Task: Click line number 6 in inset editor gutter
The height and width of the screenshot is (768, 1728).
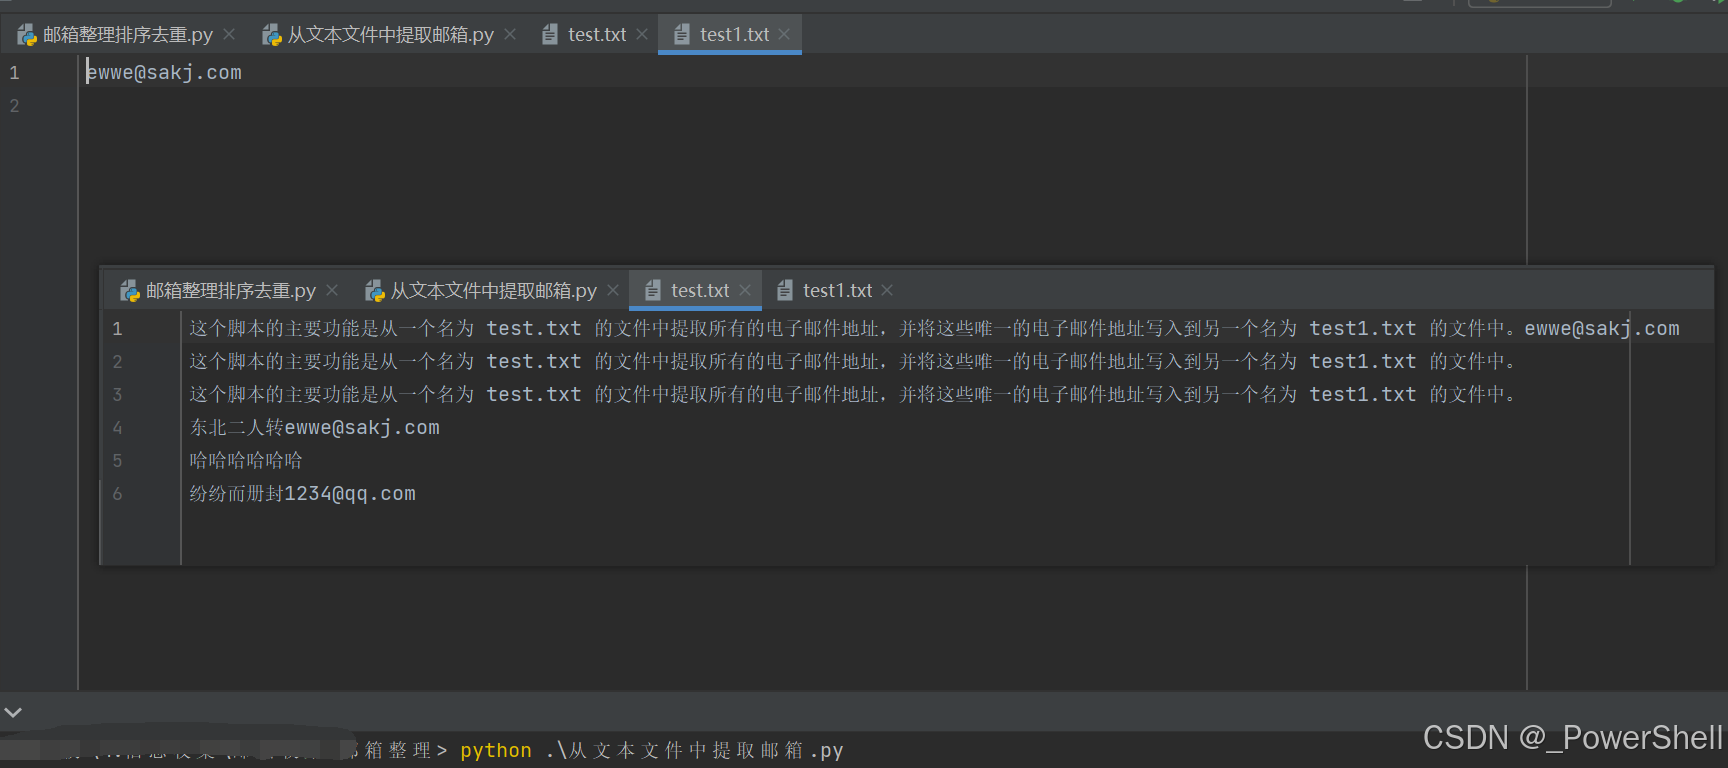Action: click(x=117, y=494)
